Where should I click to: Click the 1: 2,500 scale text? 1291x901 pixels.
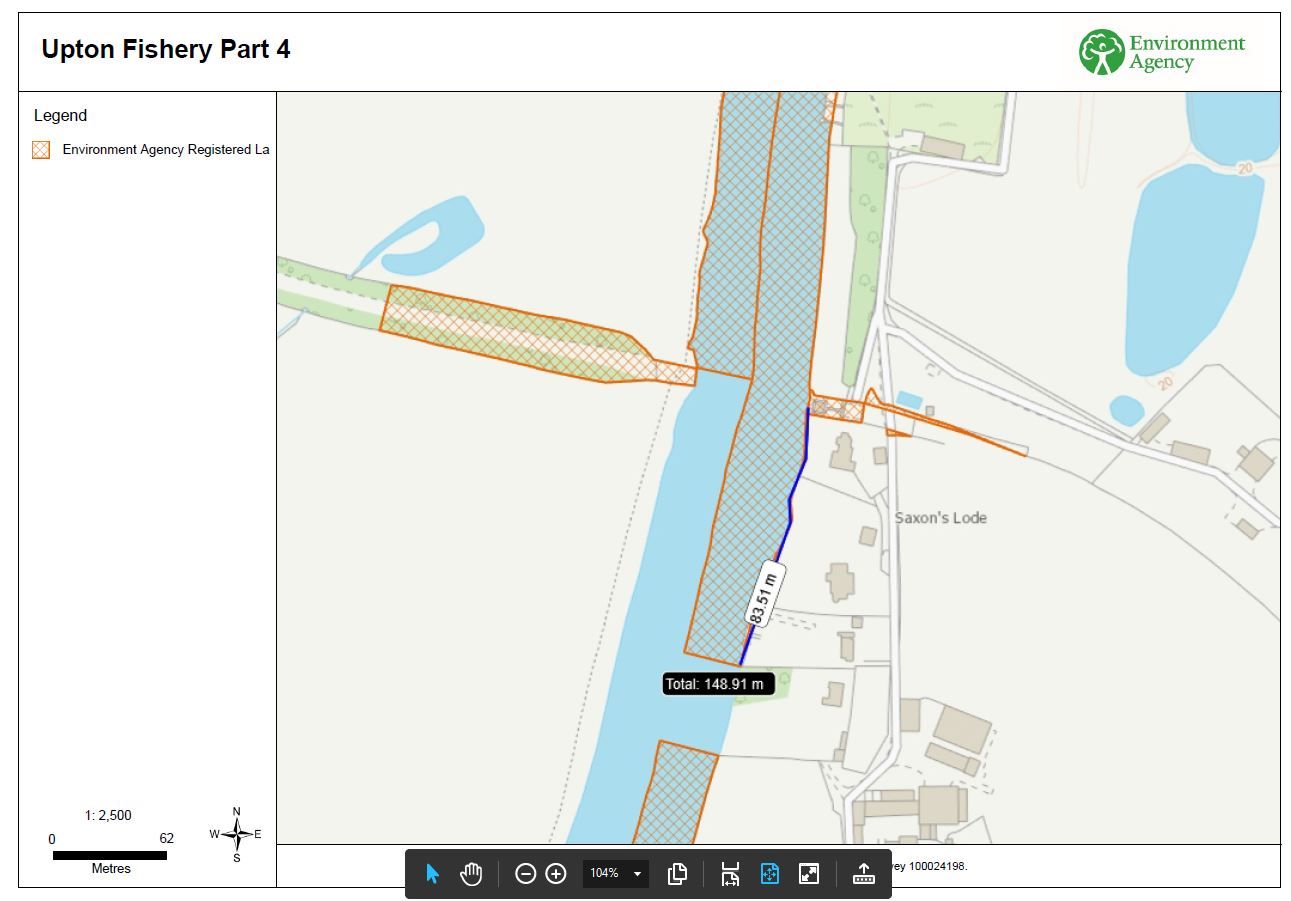[x=108, y=815]
